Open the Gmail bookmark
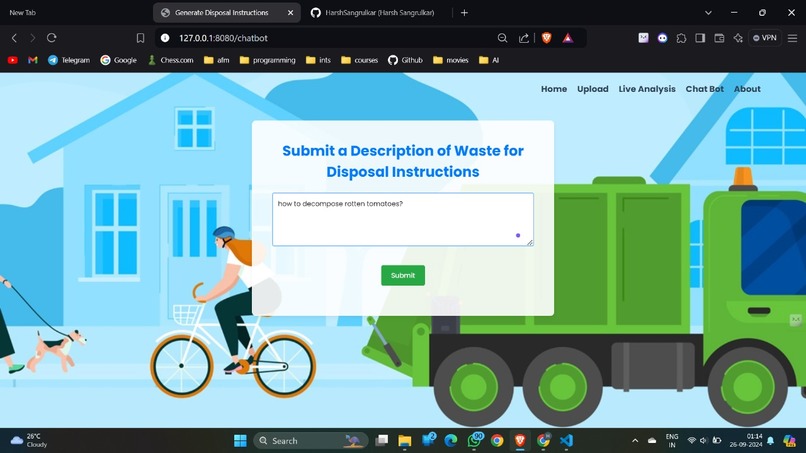The width and height of the screenshot is (806, 453). click(33, 60)
